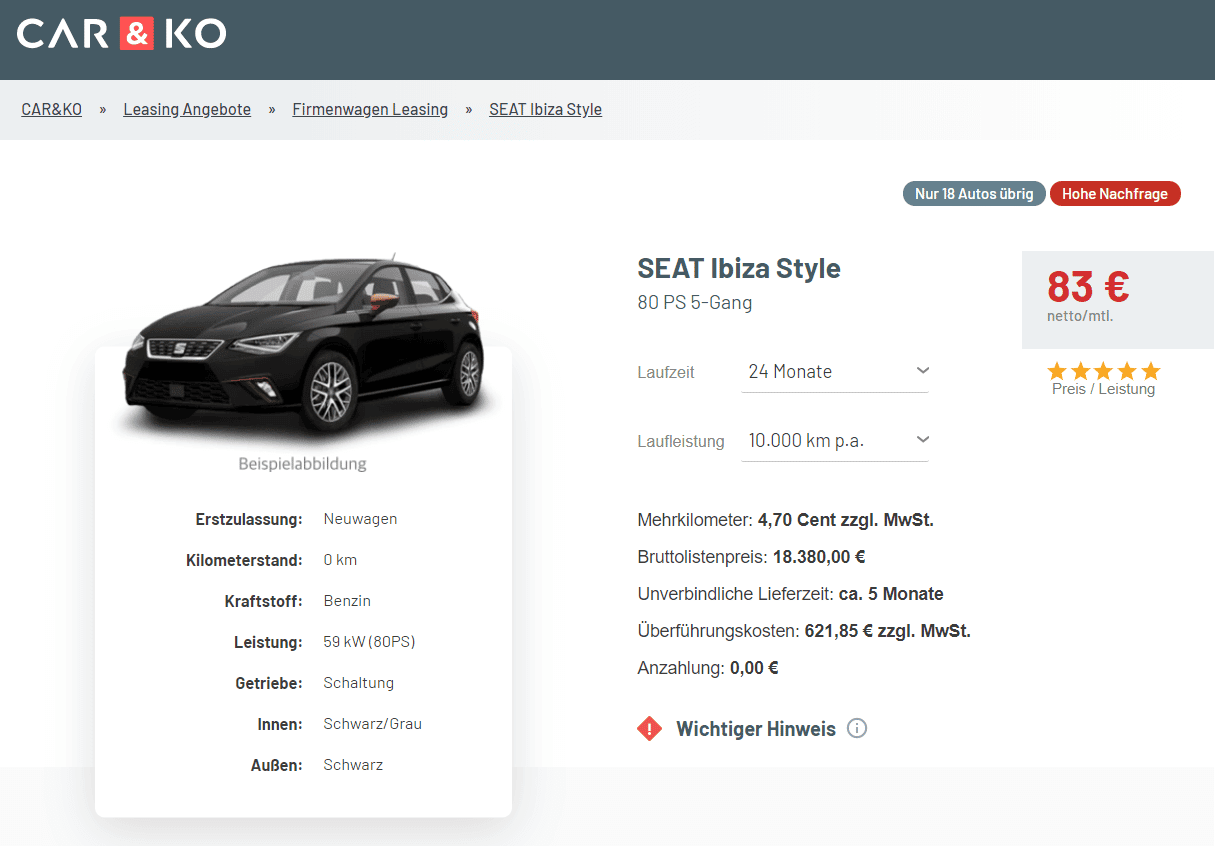The image size is (1215, 846).
Task: Expand the Wichtiger Hinweis section
Action: coord(755,729)
